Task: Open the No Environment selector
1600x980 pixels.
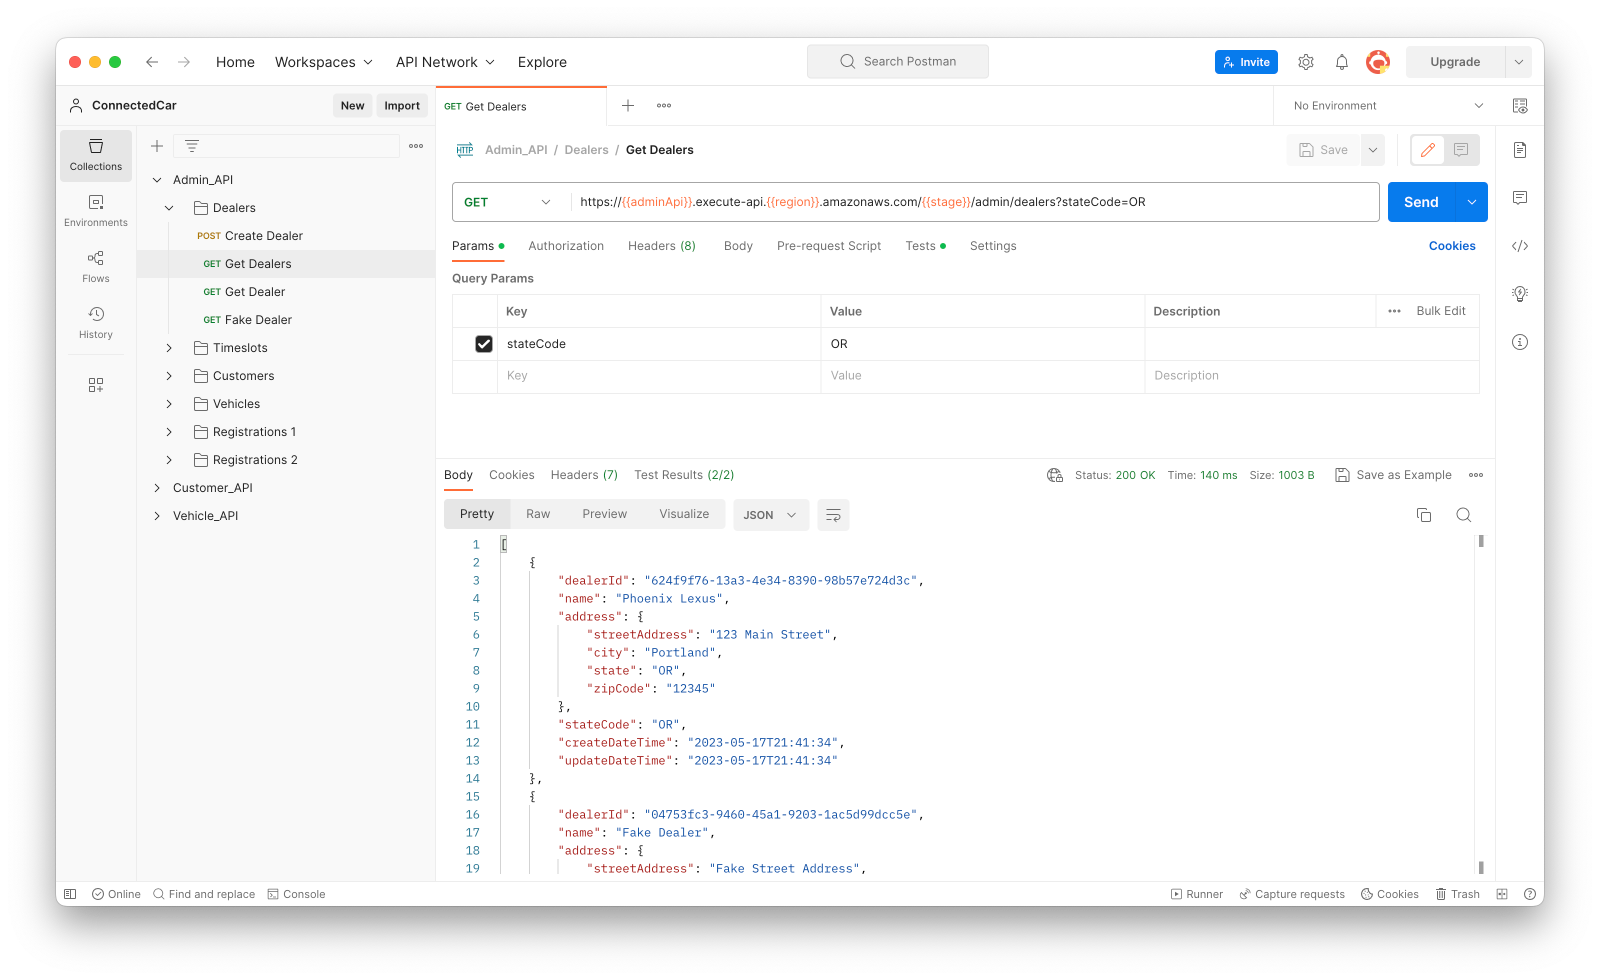Action: 1388,106
